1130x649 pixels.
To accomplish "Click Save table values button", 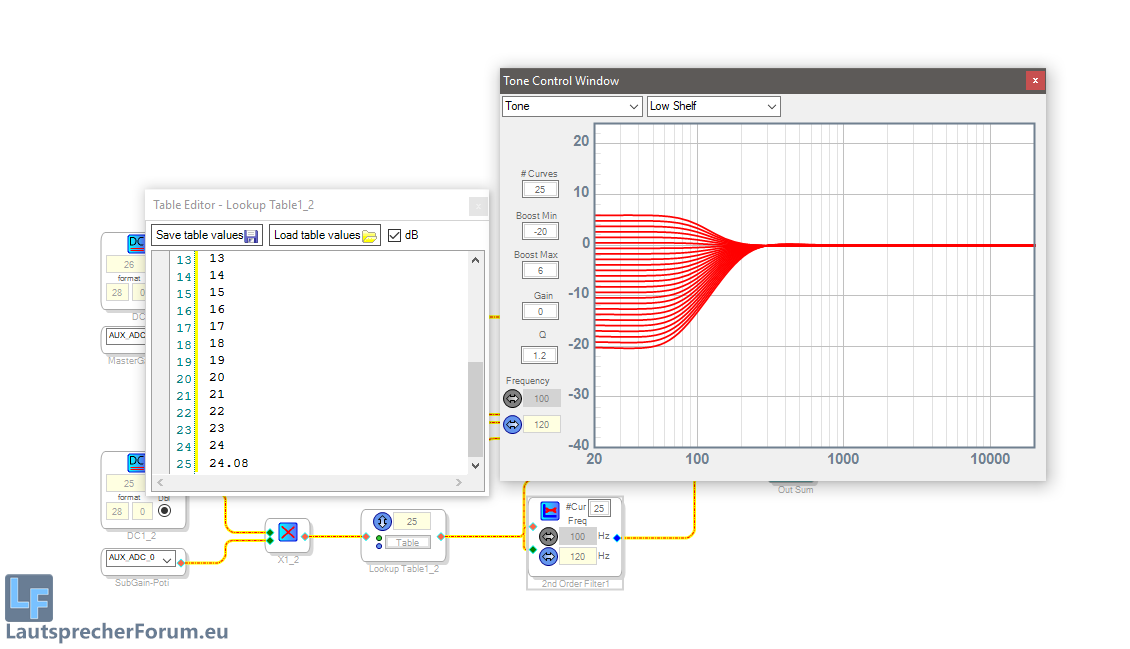I will pyautogui.click(x=206, y=235).
